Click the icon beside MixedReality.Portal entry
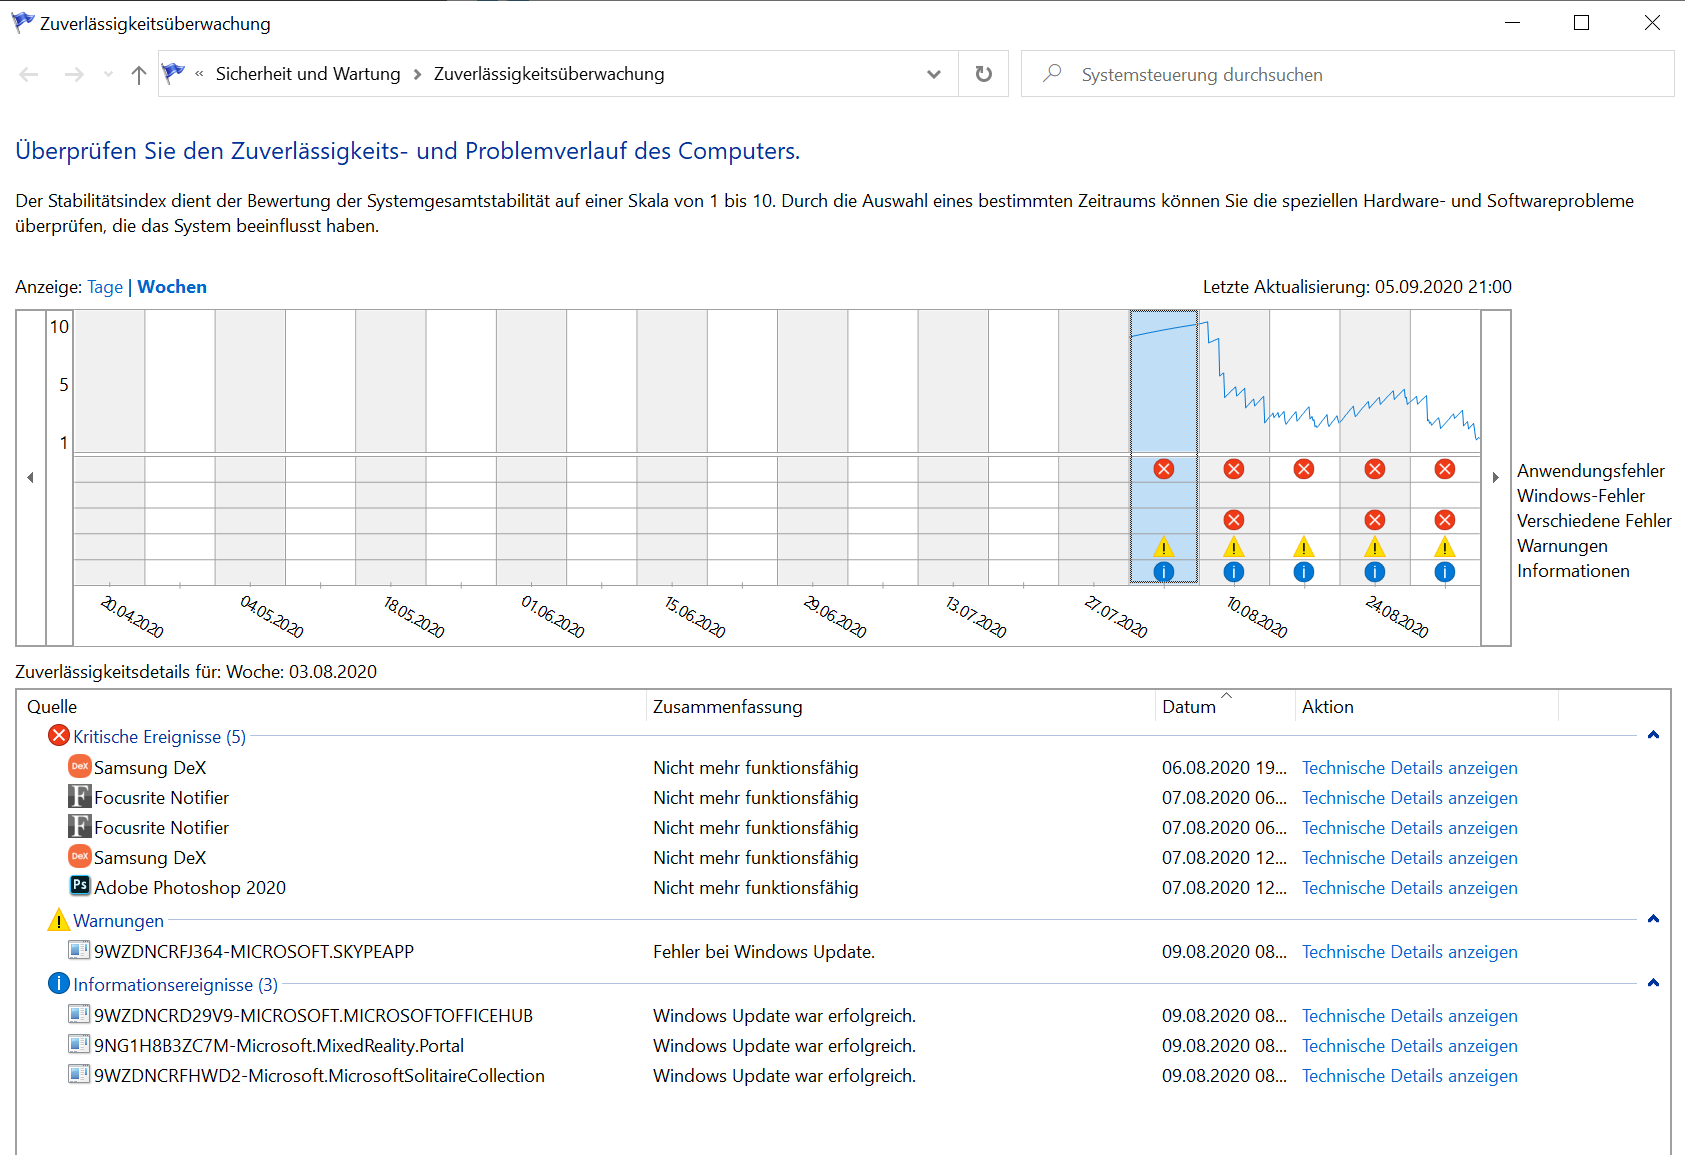Screen dimensions: 1685x1155 coord(80,1044)
